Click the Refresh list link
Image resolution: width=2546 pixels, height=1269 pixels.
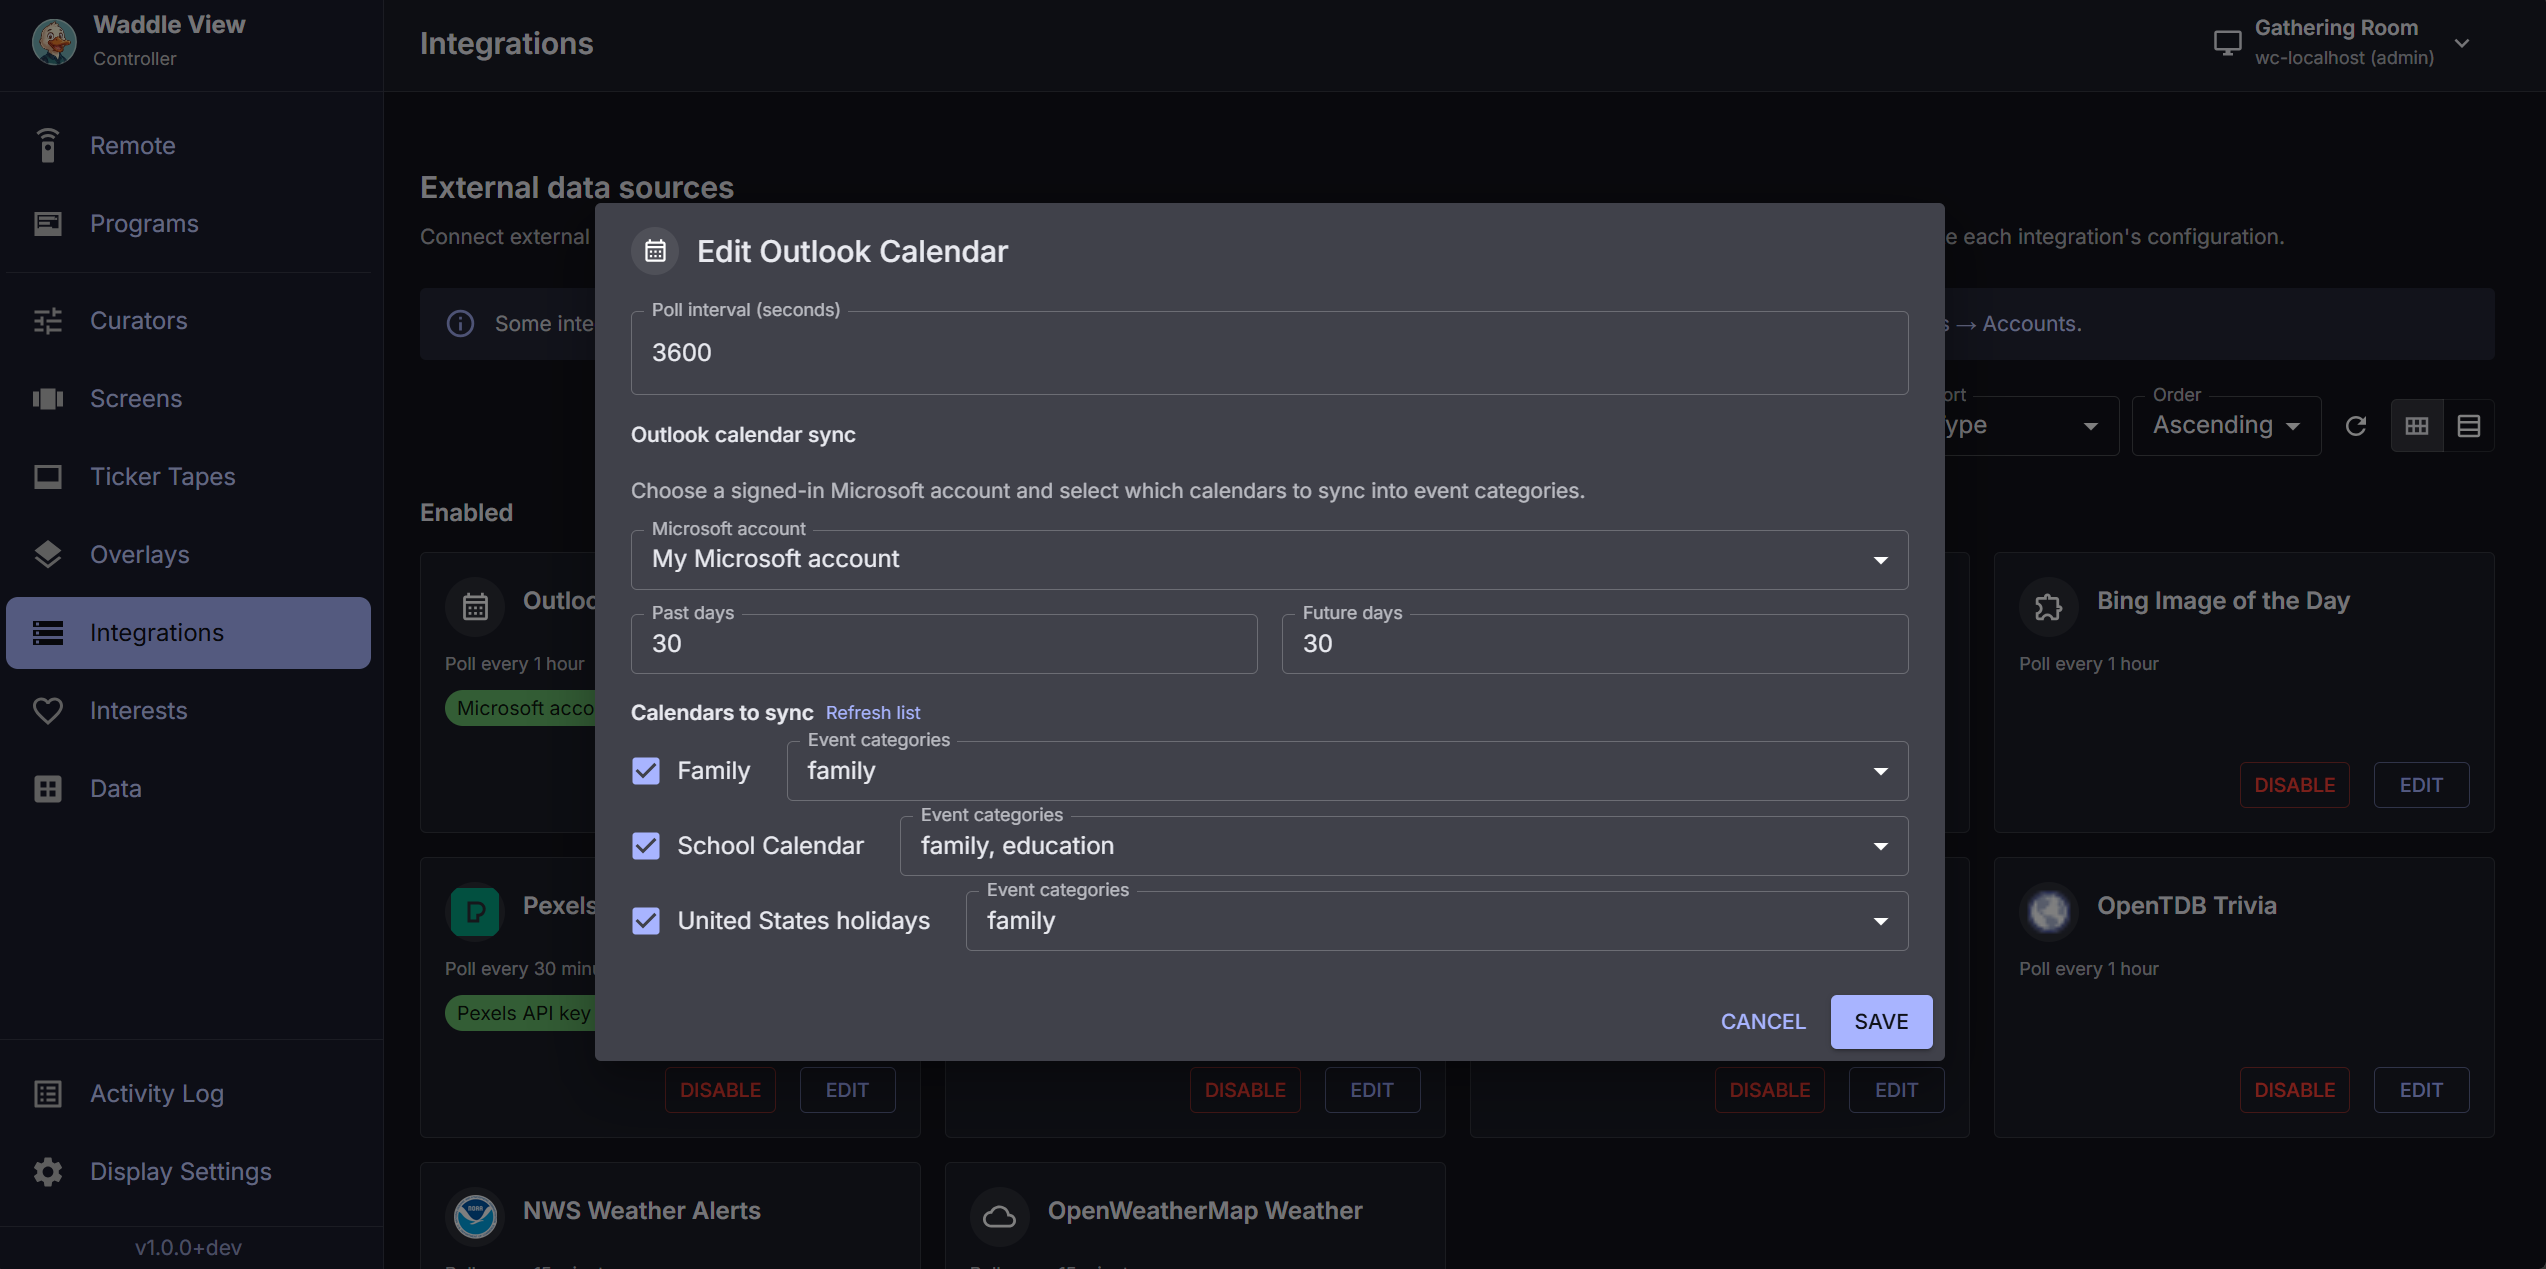click(873, 713)
